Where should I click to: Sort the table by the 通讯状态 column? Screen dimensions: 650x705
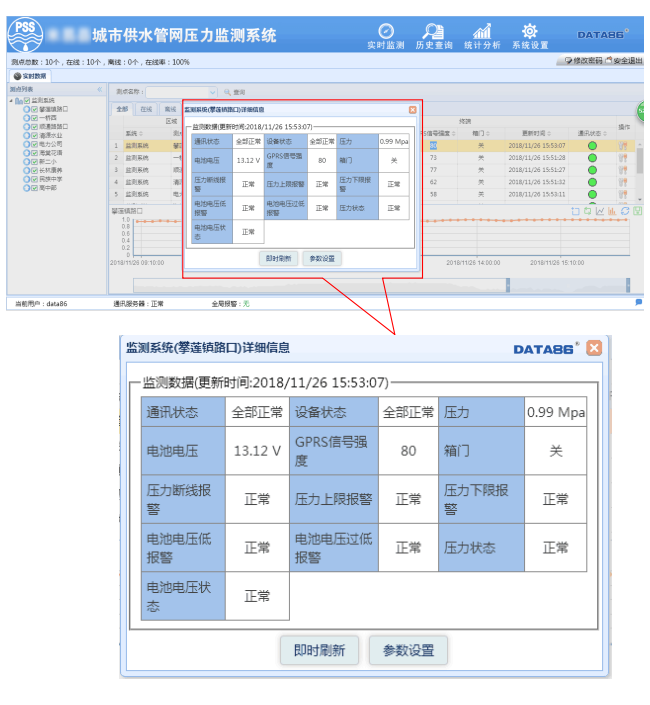coord(592,134)
